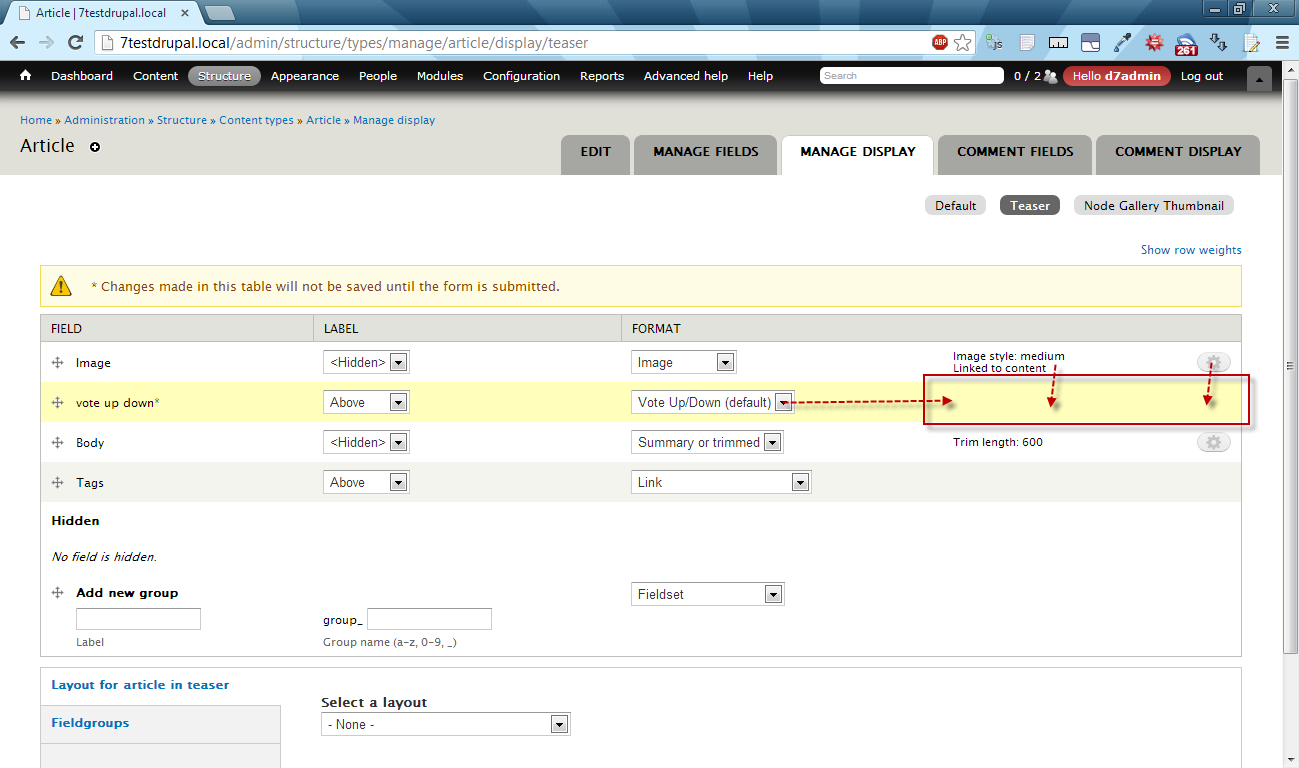
Task: Grab the drag handle for Tags row
Action: tap(58, 482)
